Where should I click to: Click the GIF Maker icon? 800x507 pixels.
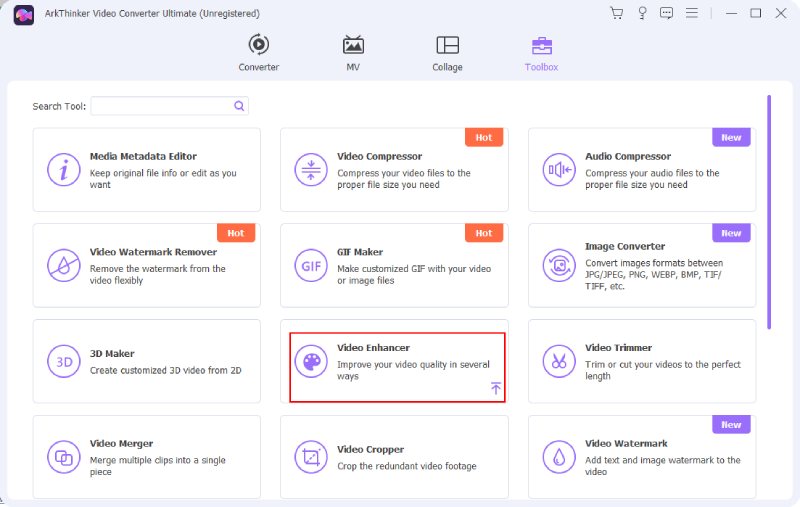point(311,266)
